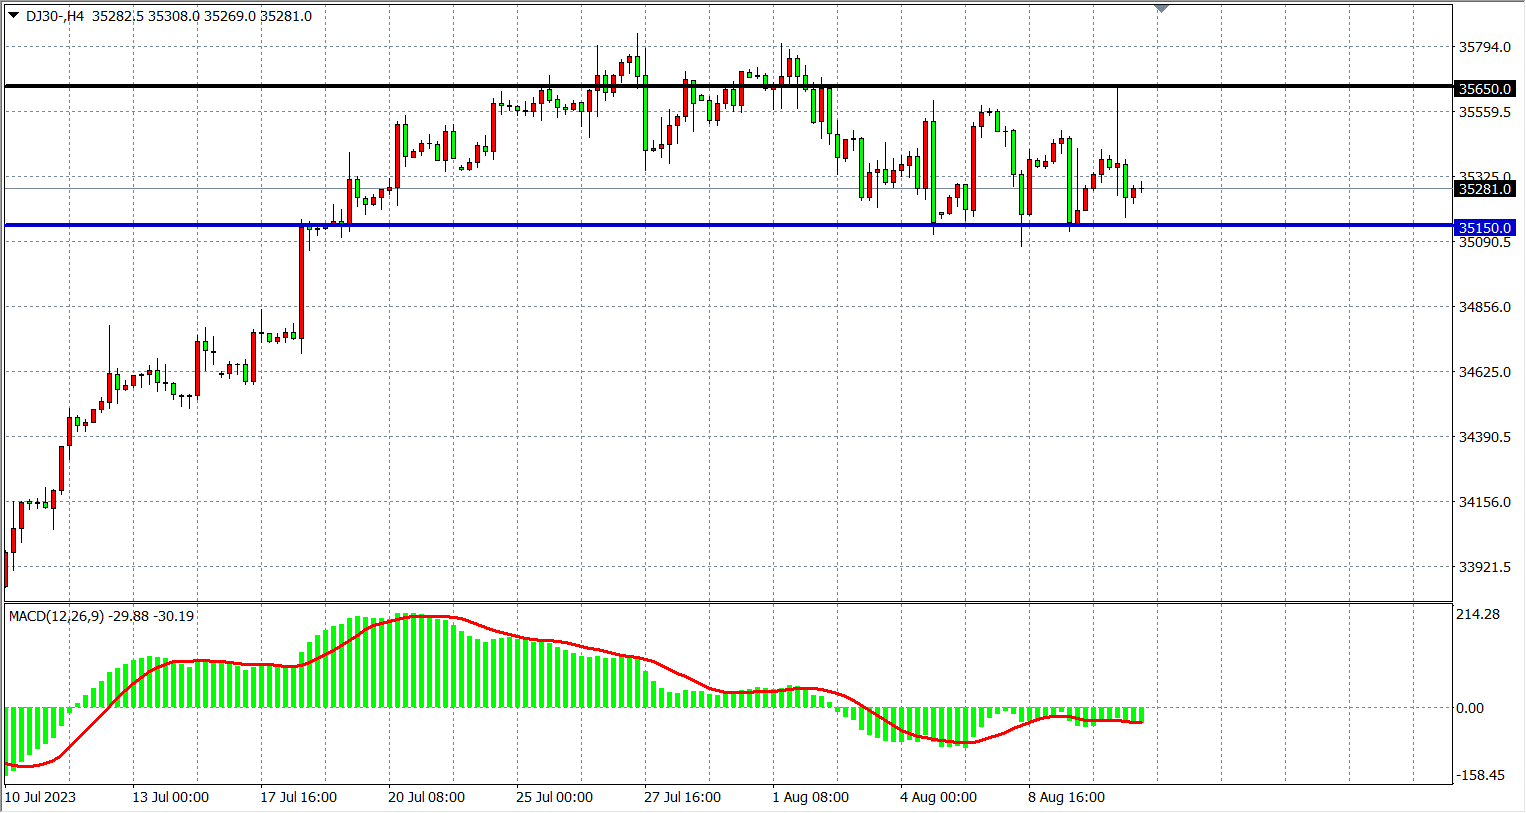The width and height of the screenshot is (1526, 813).
Task: Click the current price tag 35281.0
Action: [1484, 189]
